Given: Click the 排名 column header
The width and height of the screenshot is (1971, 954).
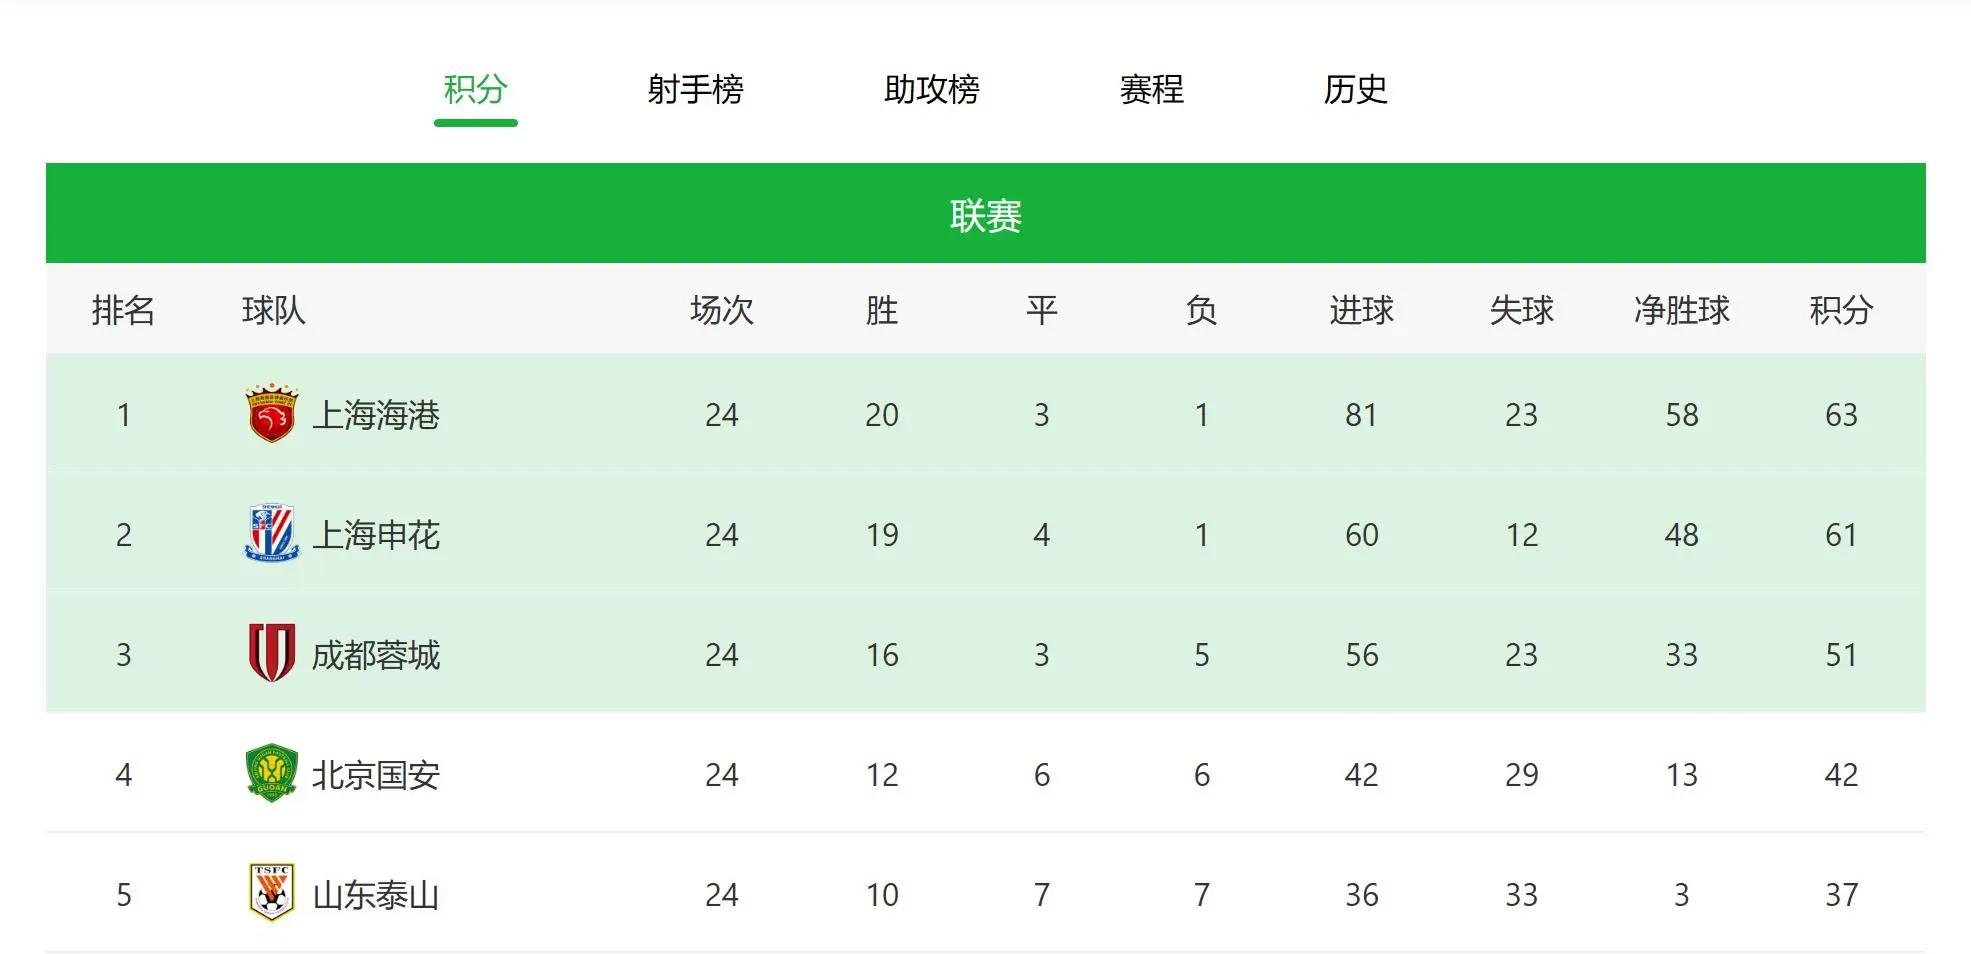Looking at the screenshot, I should point(124,310).
